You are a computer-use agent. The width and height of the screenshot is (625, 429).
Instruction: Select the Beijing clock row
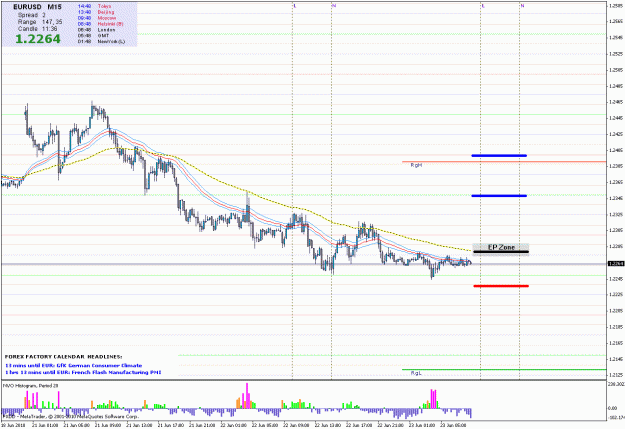96,12
